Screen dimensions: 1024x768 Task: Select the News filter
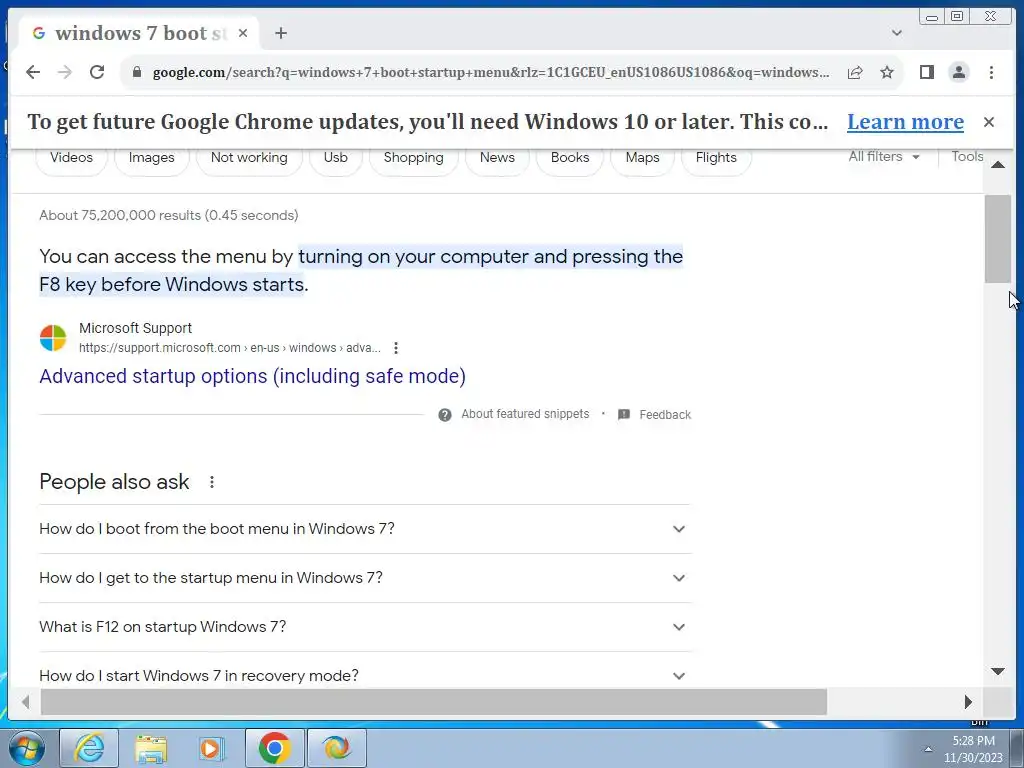pos(497,157)
